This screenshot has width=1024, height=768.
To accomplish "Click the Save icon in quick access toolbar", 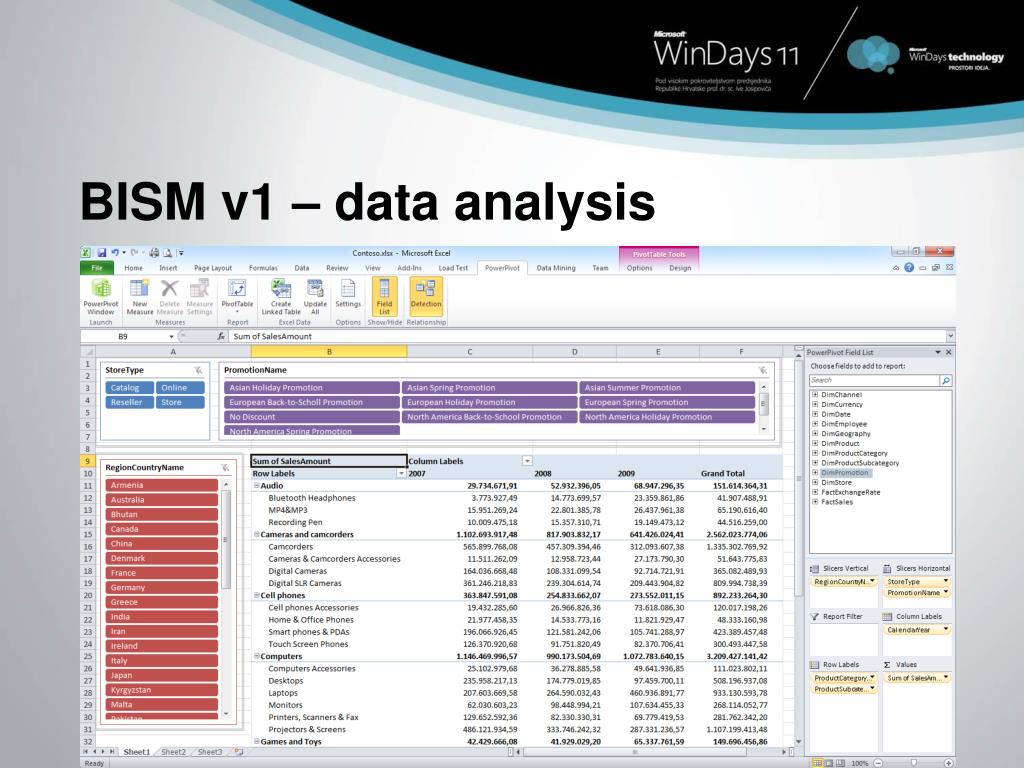I will pos(102,253).
